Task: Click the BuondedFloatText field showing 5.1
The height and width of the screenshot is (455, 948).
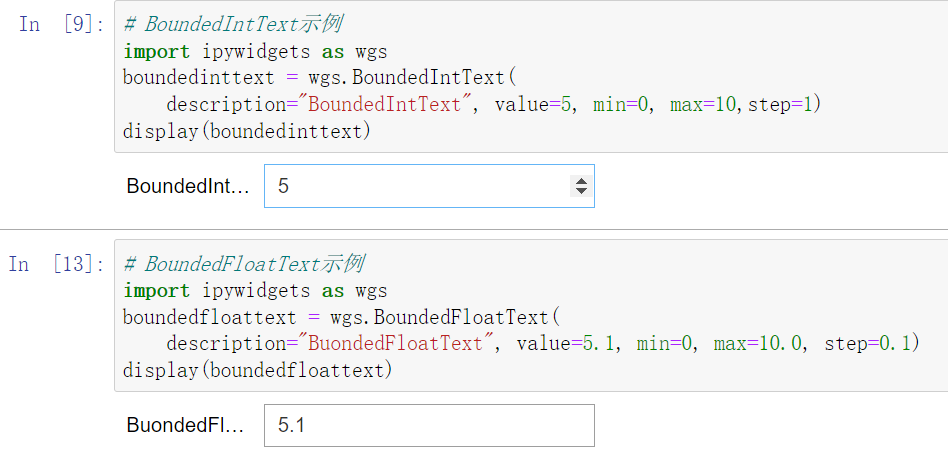Action: point(428,425)
